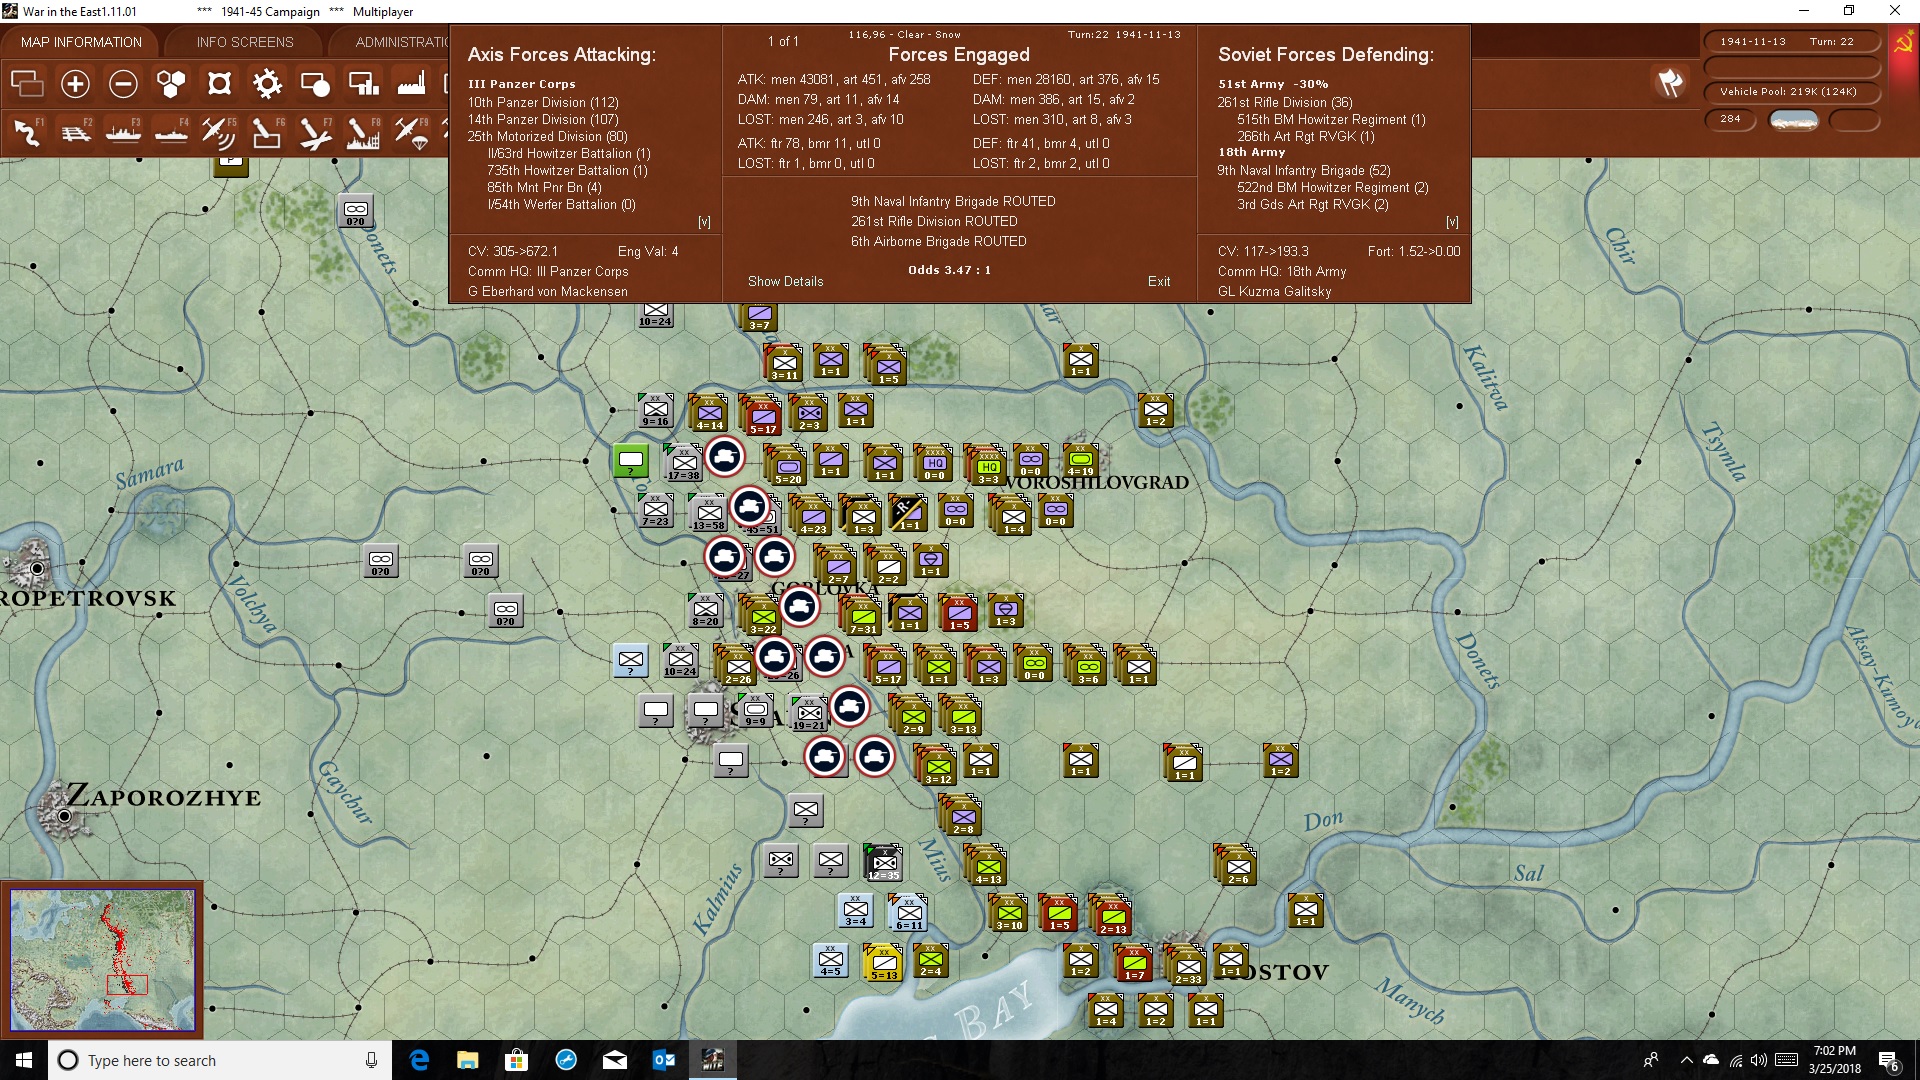Select F9 air transport mode
This screenshot has width=1920, height=1080.
click(x=411, y=132)
